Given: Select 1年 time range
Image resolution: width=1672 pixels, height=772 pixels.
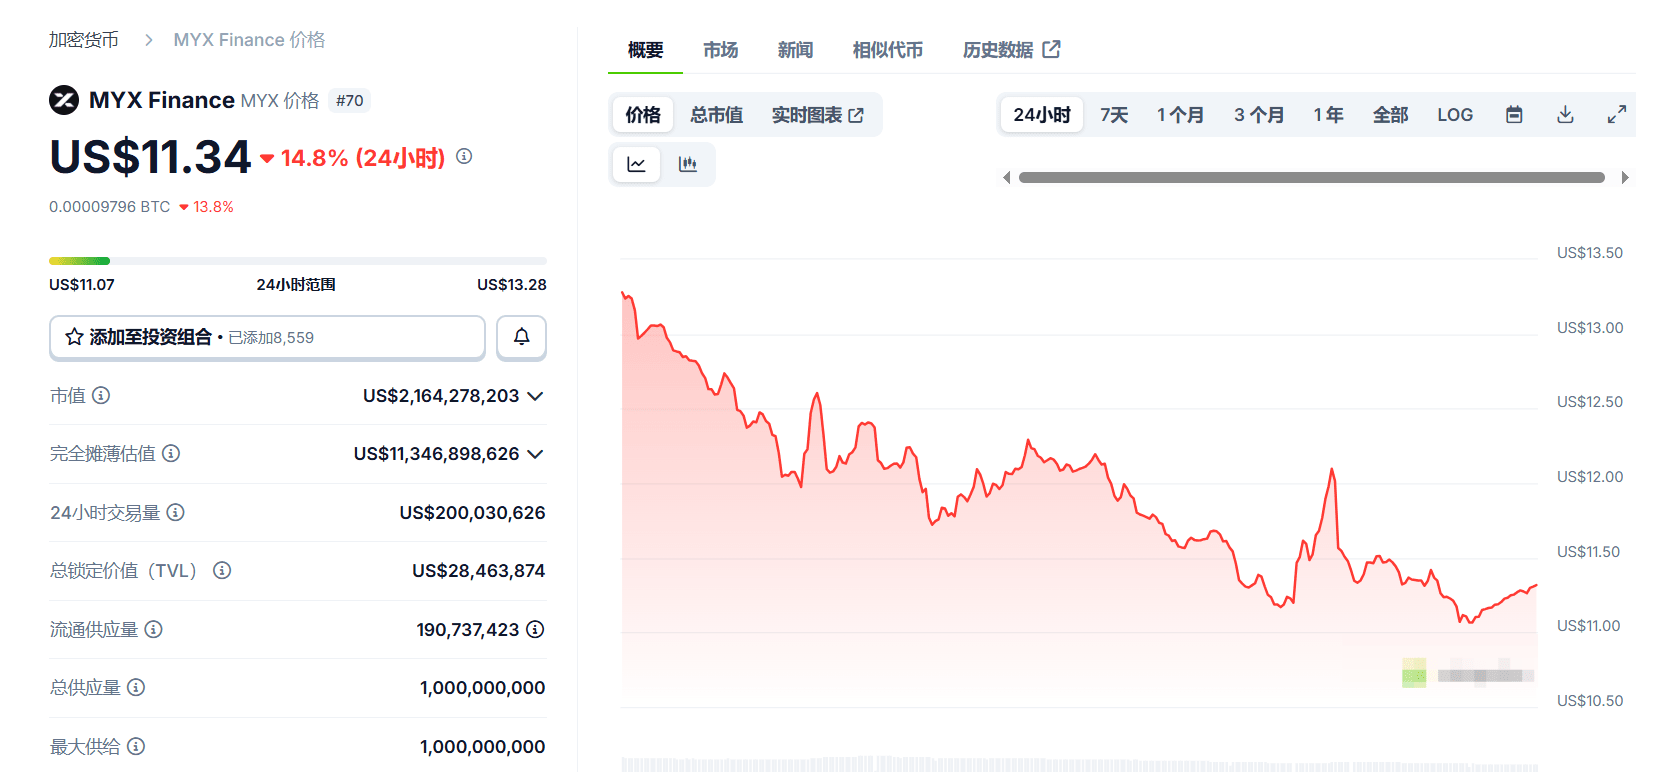Looking at the screenshot, I should coord(1328,115).
